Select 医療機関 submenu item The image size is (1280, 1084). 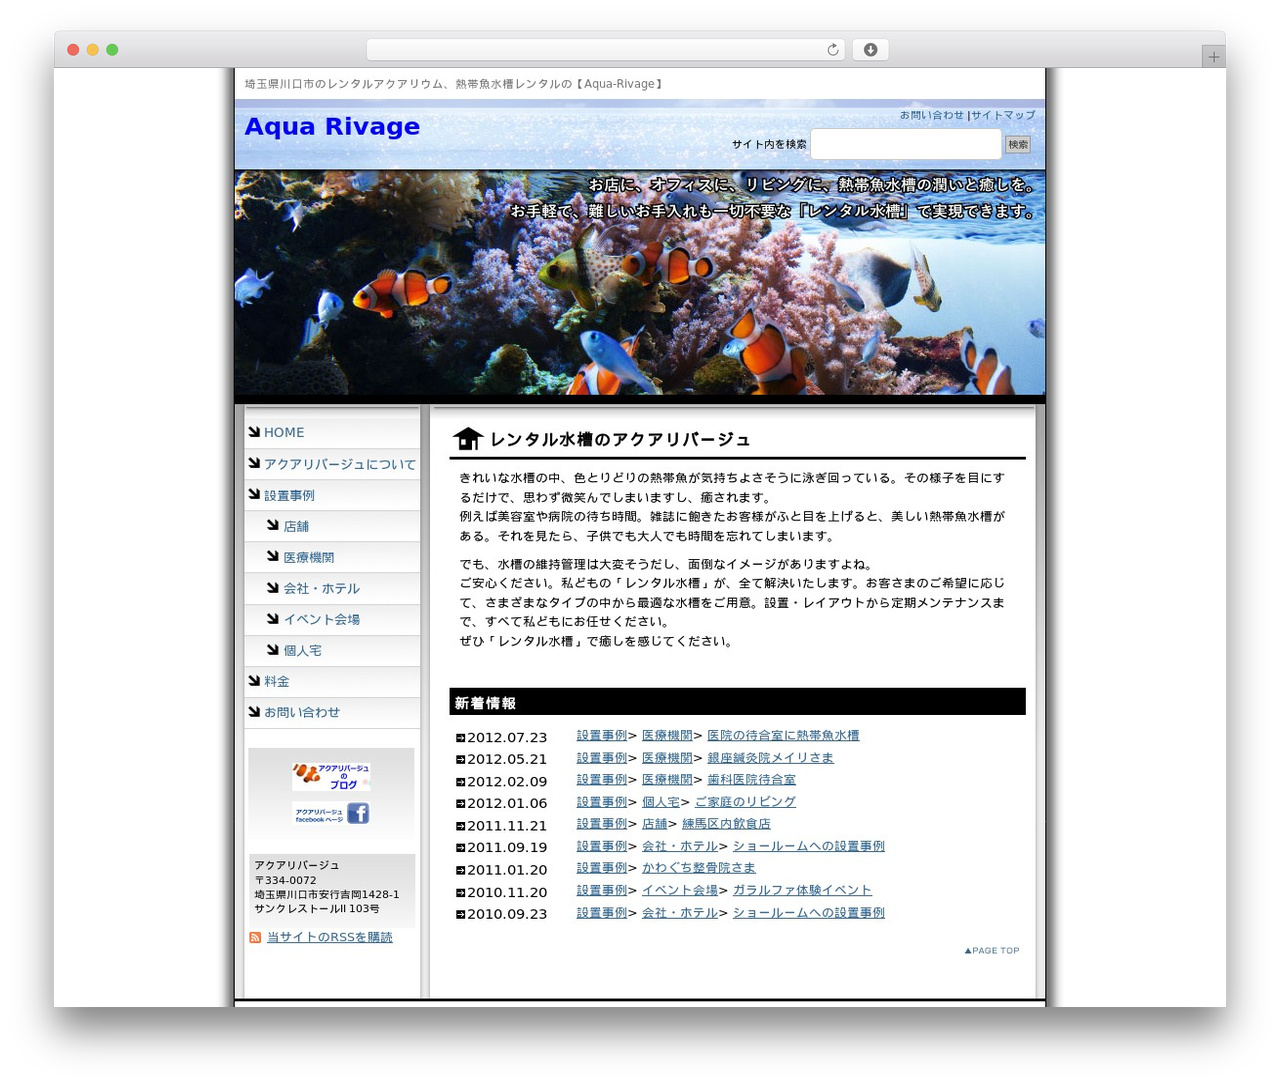pos(309,557)
